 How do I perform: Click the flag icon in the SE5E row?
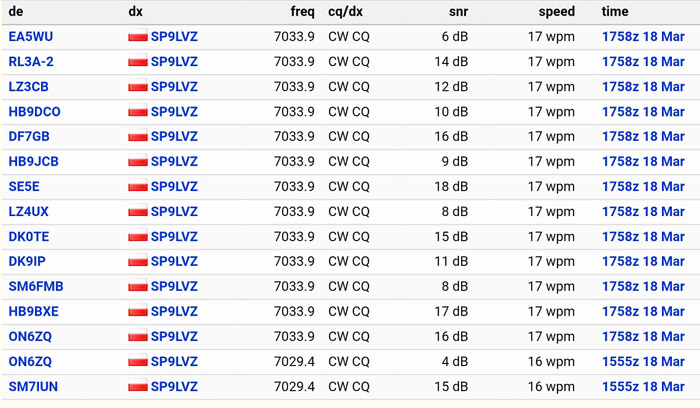(x=138, y=187)
